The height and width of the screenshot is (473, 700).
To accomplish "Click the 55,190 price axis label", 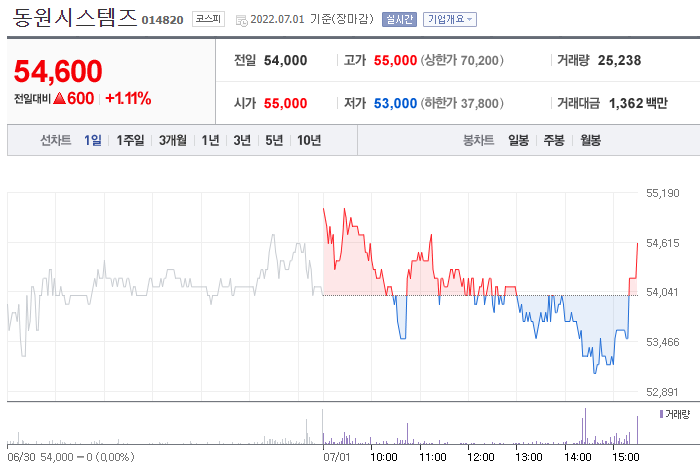I will coord(662,193).
